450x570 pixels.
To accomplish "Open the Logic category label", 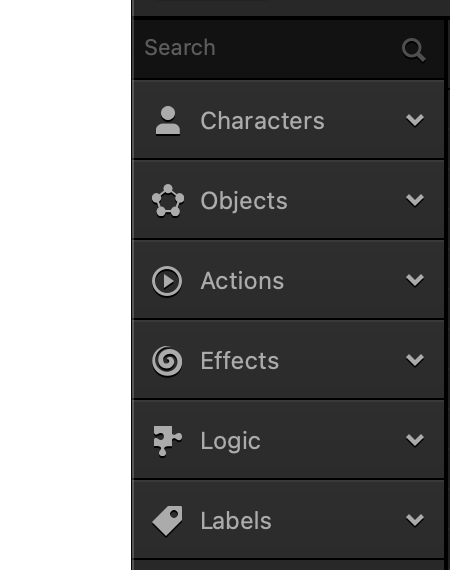I will point(230,441).
